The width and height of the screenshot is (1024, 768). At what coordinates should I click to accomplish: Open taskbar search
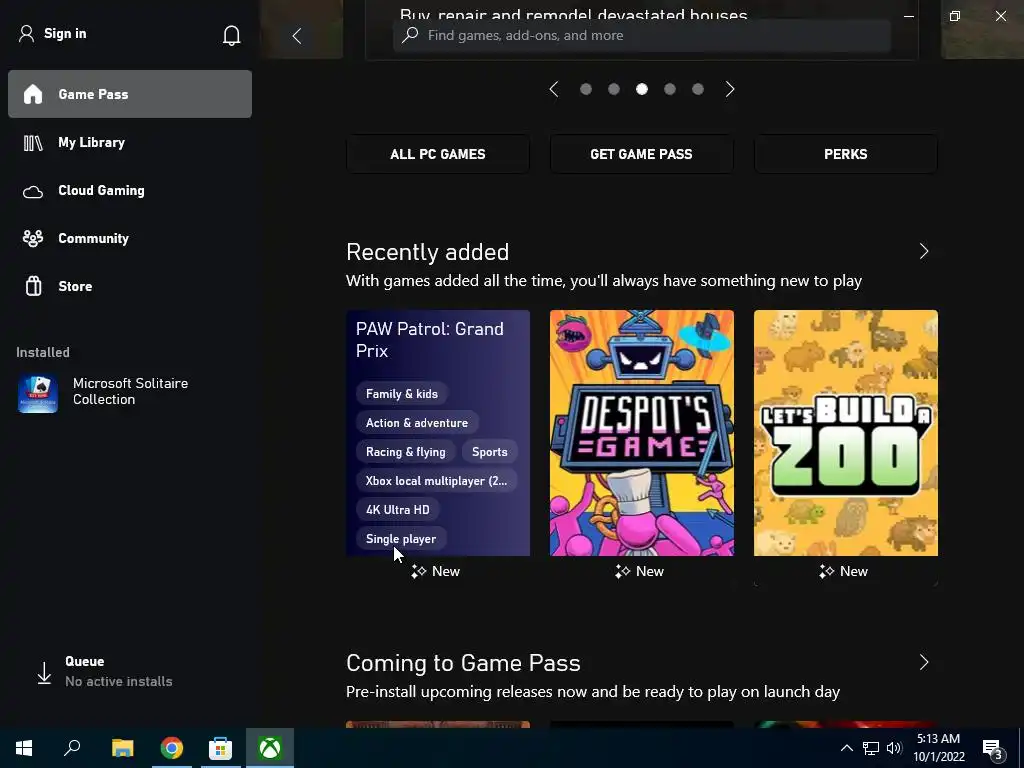click(x=72, y=748)
